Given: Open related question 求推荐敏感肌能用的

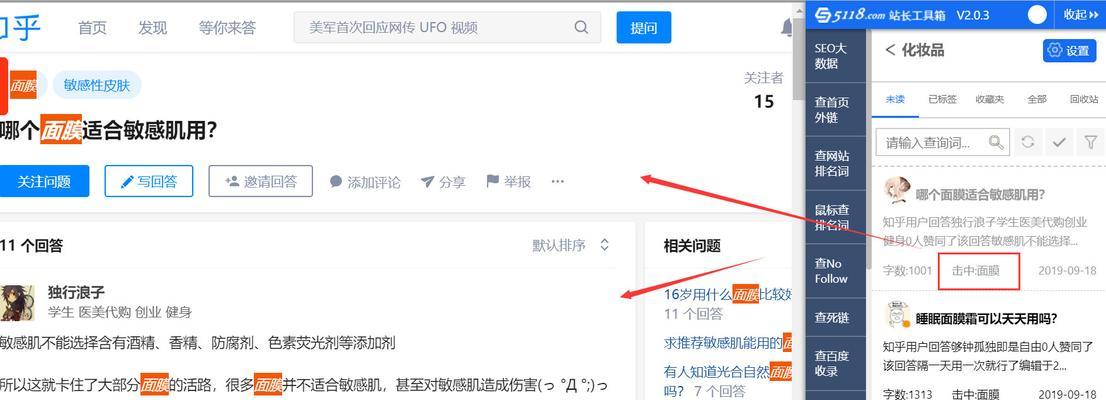Looking at the screenshot, I should pos(727,343).
